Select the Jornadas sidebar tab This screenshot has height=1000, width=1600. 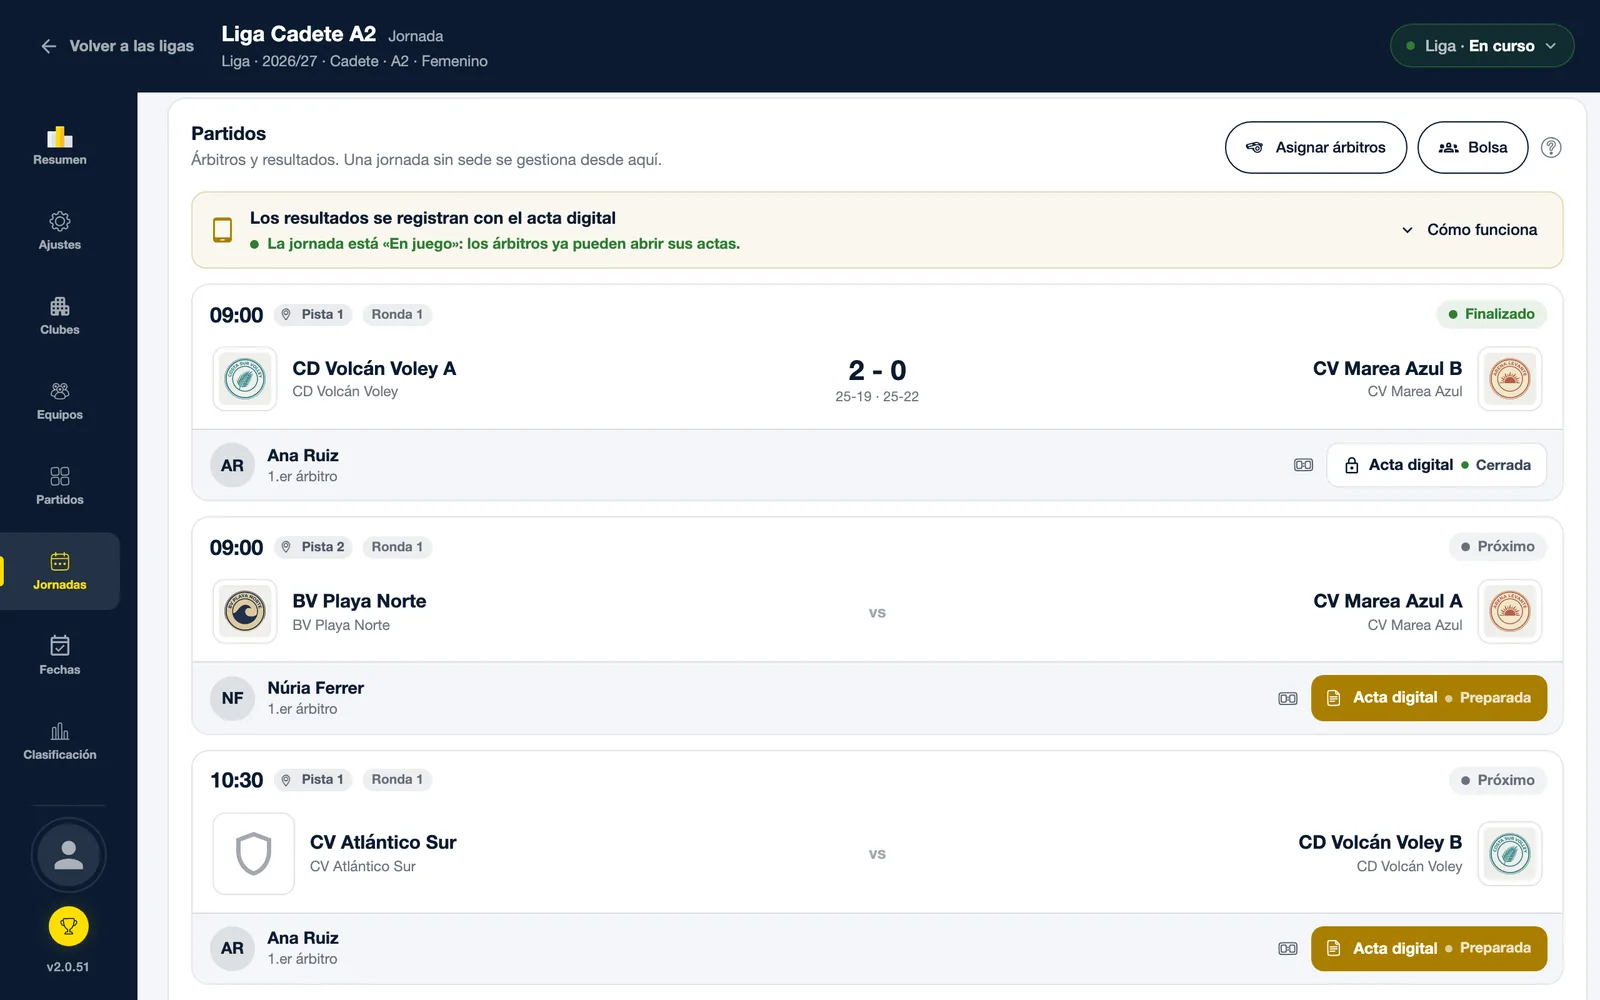pyautogui.click(x=60, y=571)
